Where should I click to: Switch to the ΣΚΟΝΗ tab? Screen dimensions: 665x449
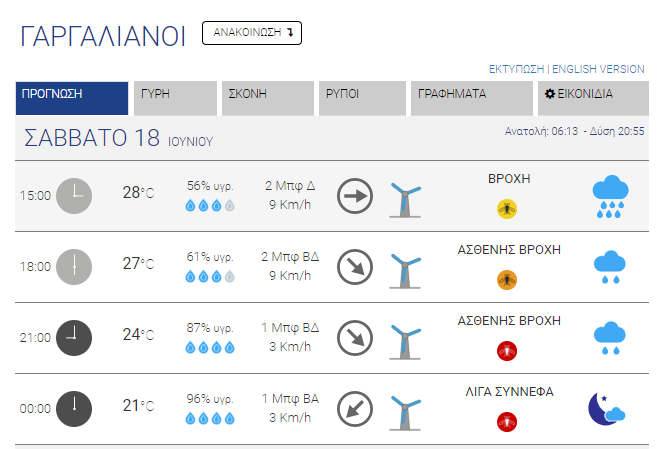268,98
